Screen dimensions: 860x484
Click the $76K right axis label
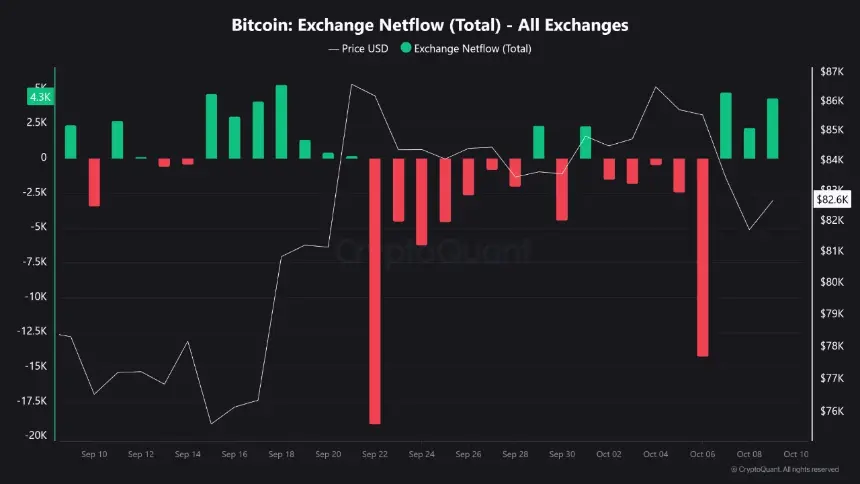click(x=832, y=411)
